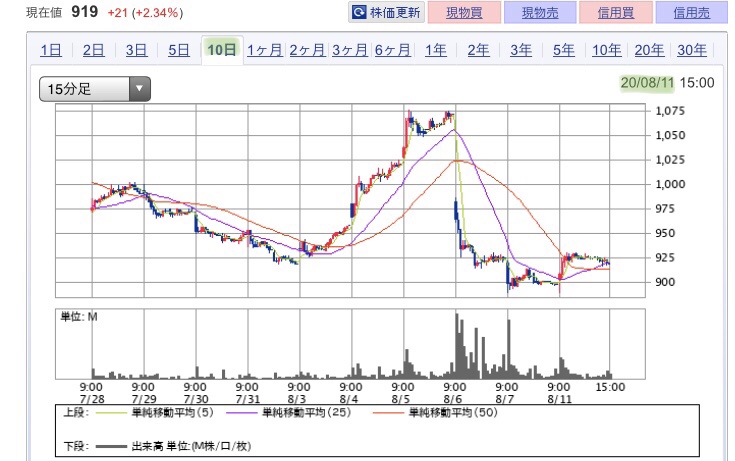
Task: Click the 単純移動平均(25) legend entry
Action: (306, 413)
